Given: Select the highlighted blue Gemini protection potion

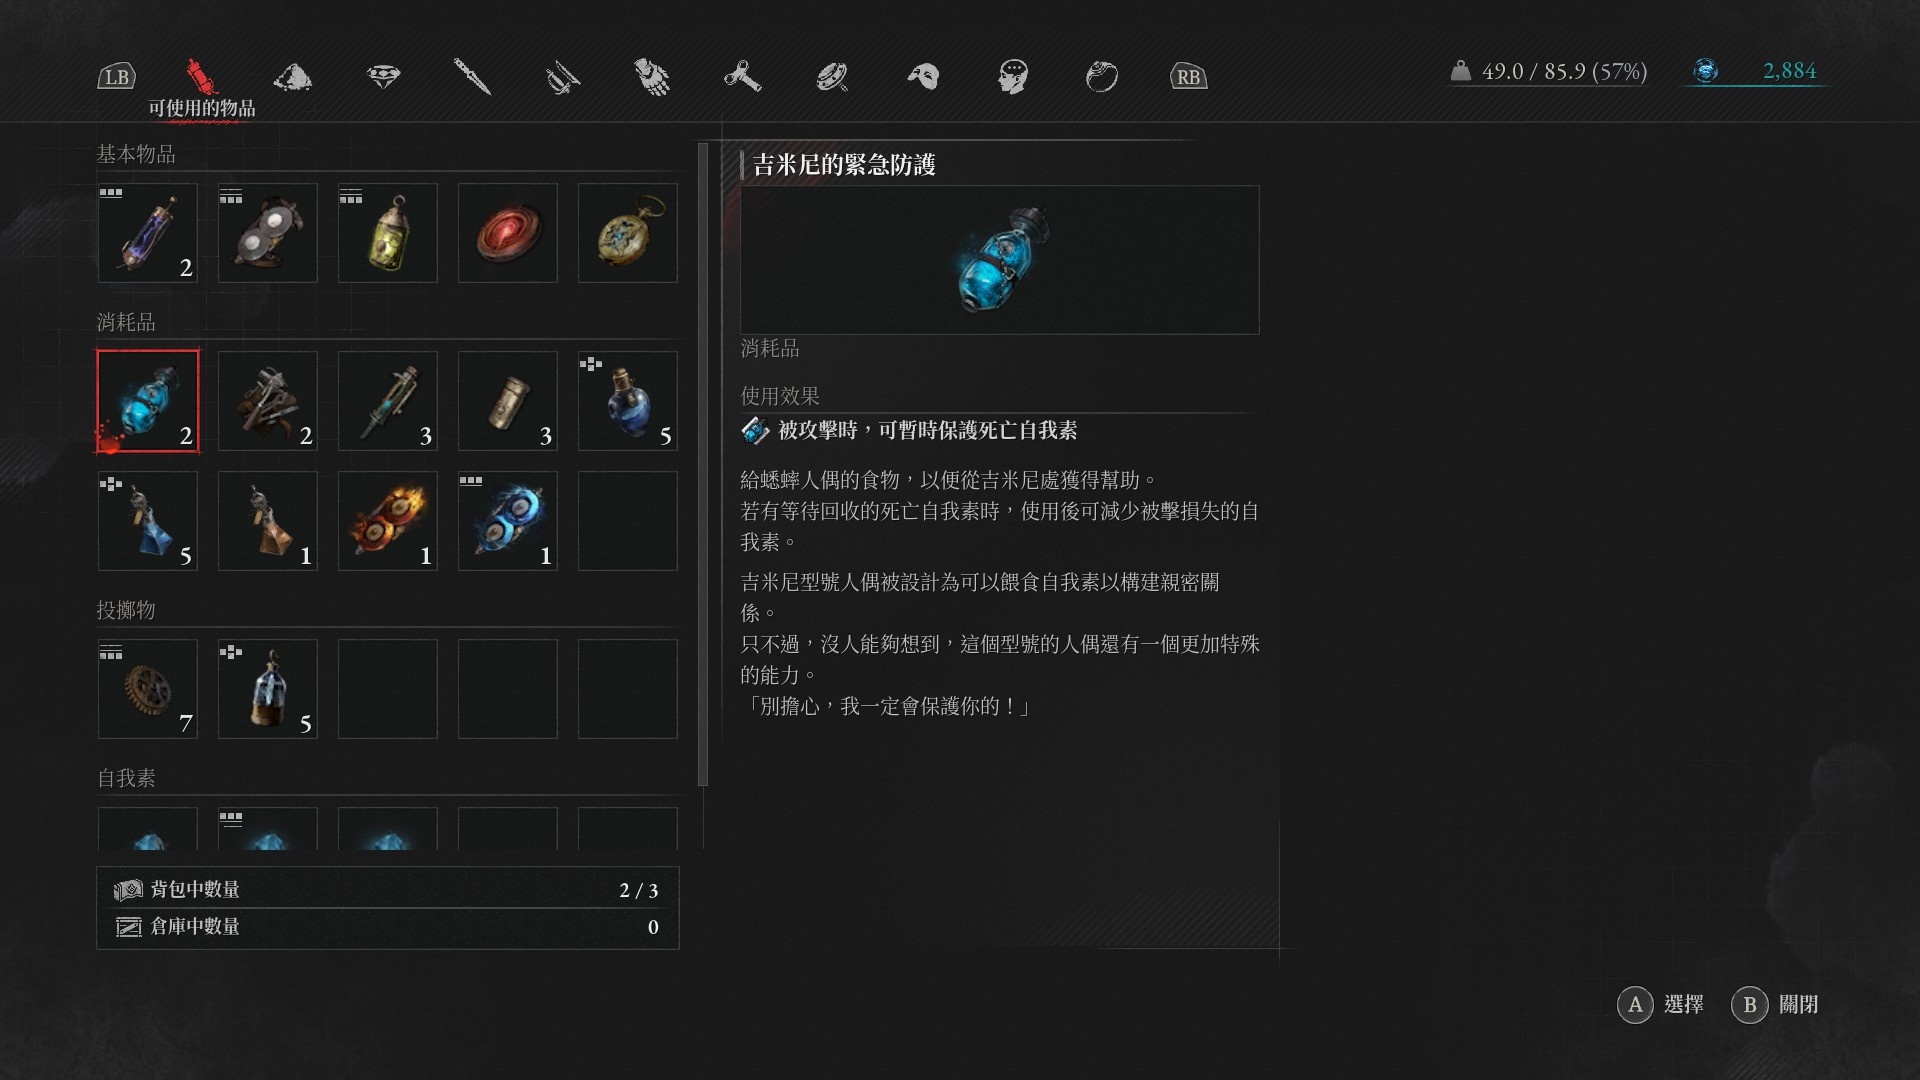Looking at the screenshot, I should 148,400.
